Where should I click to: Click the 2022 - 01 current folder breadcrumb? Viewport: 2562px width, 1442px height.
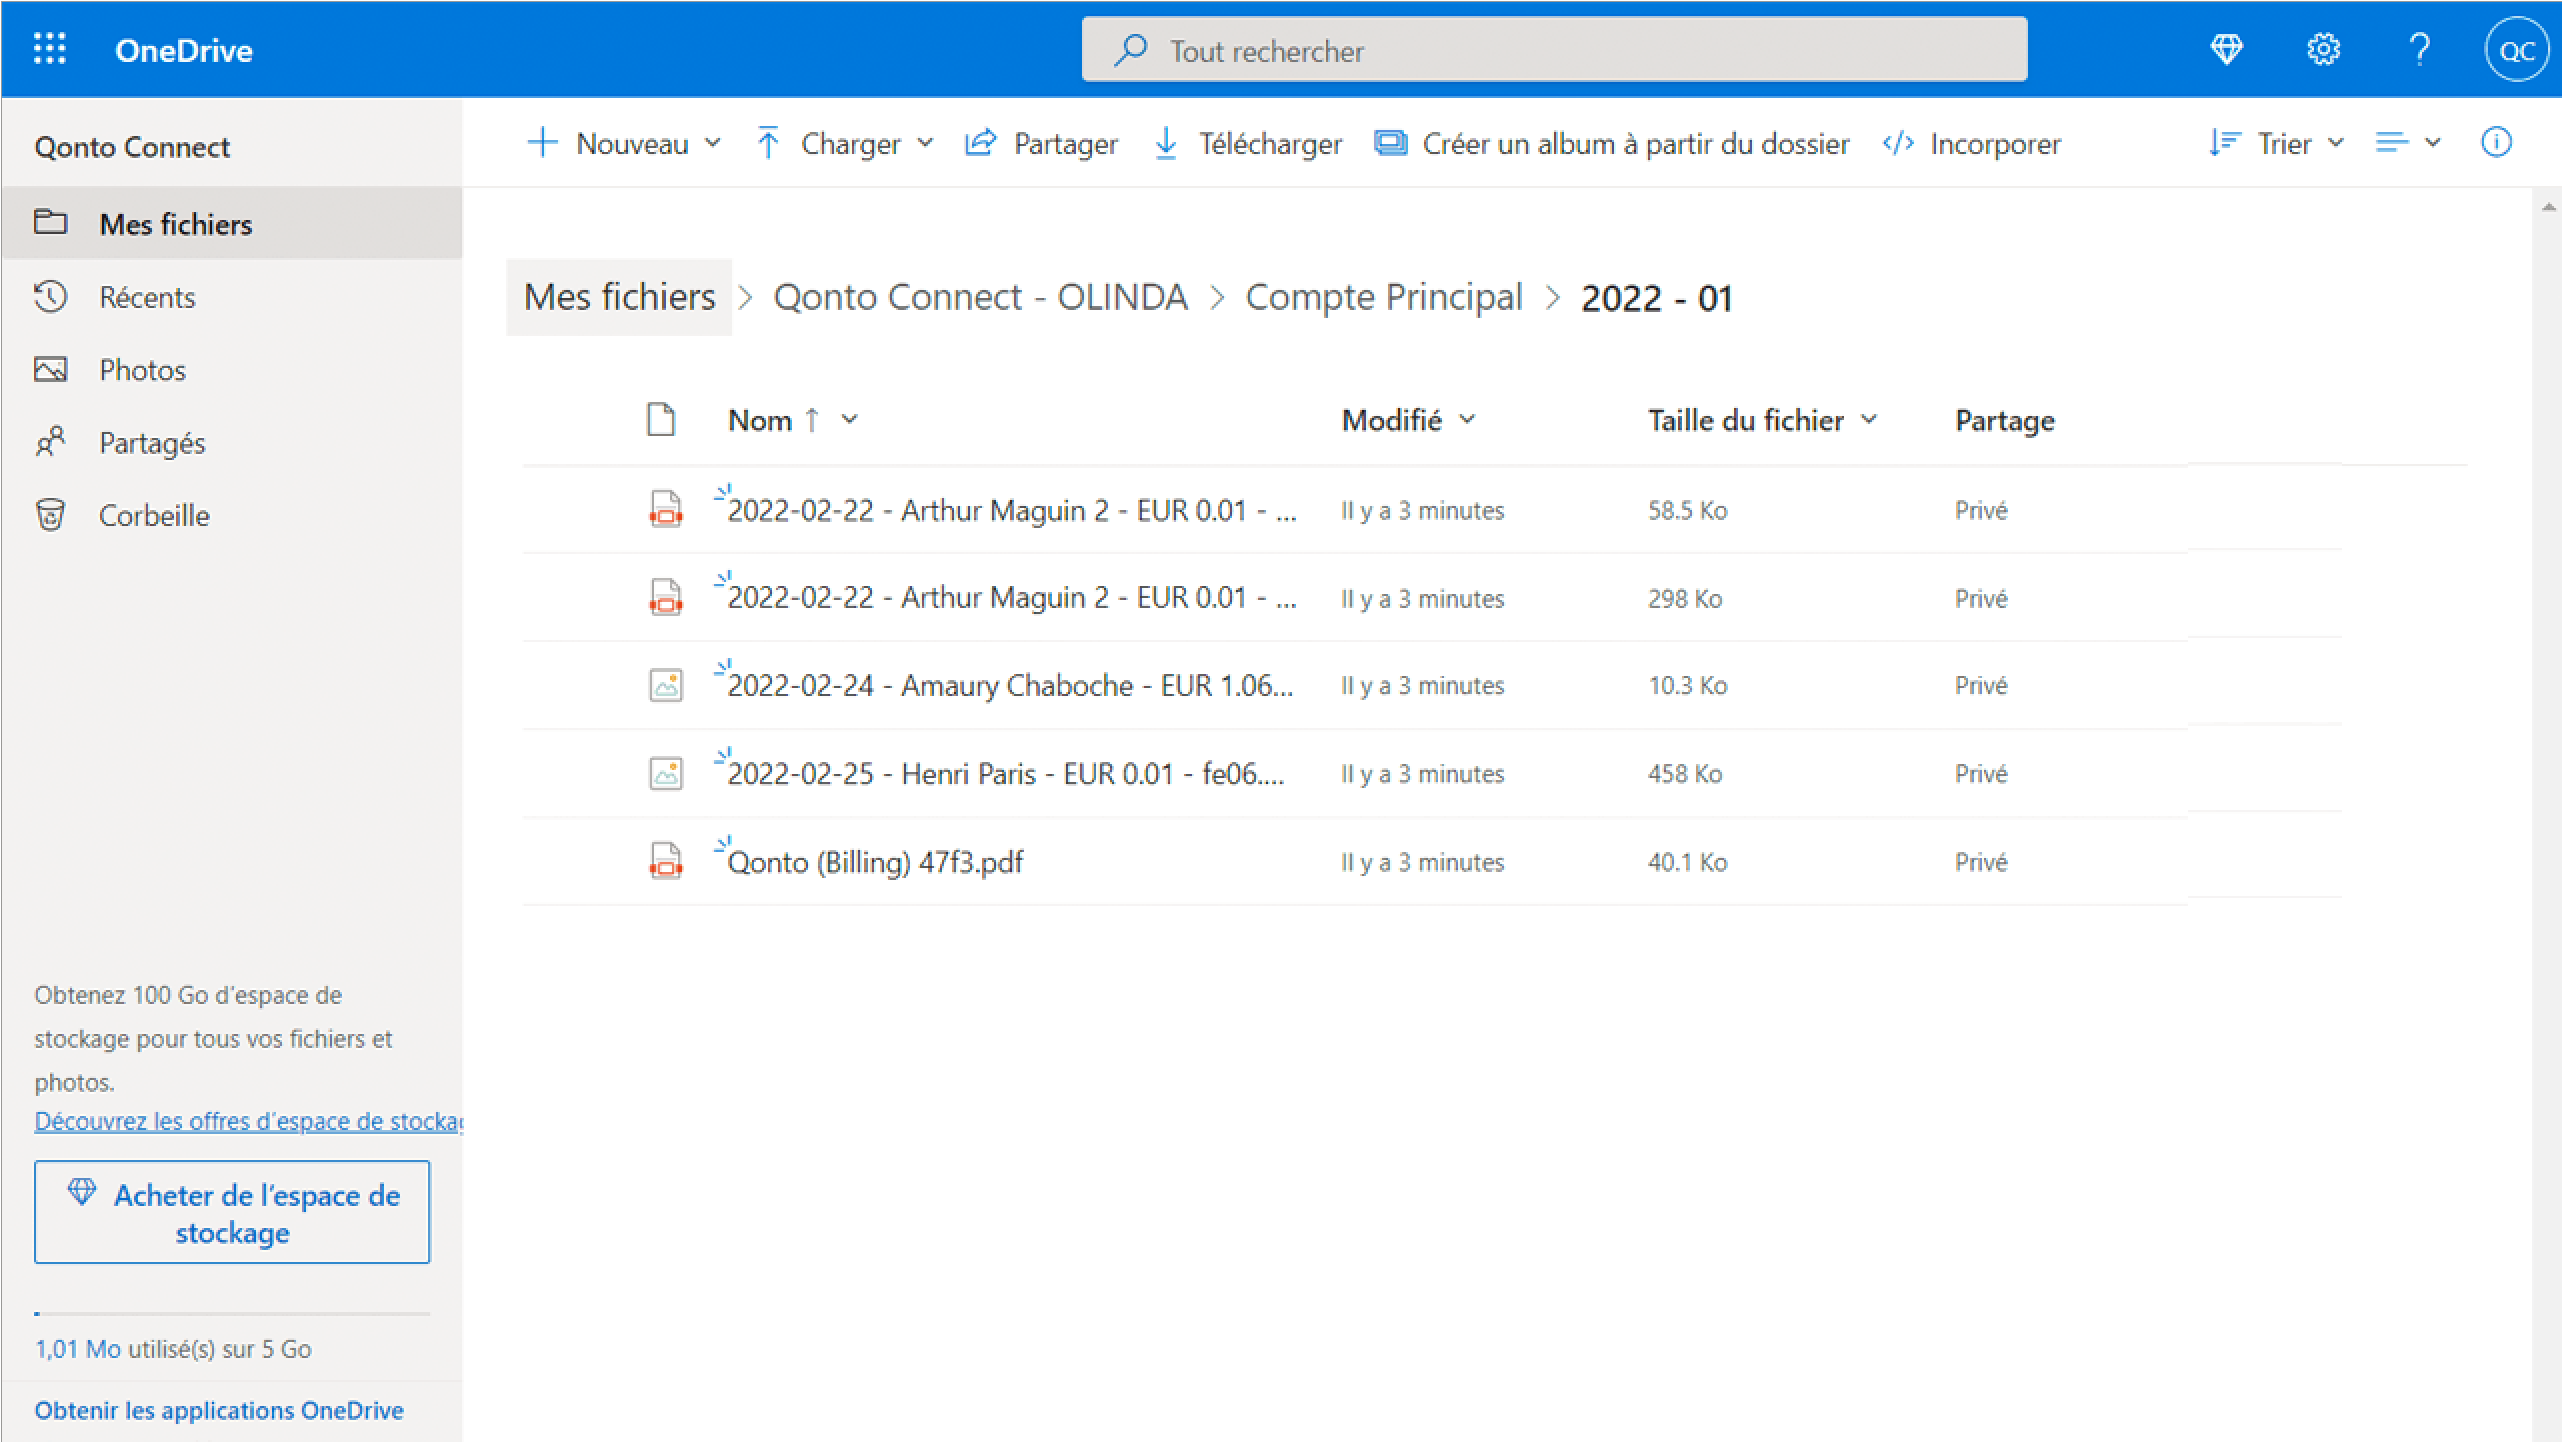click(1656, 298)
